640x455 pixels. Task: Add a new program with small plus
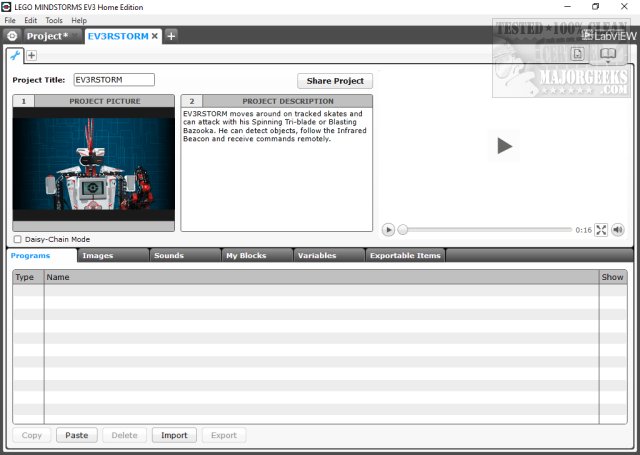coord(31,55)
